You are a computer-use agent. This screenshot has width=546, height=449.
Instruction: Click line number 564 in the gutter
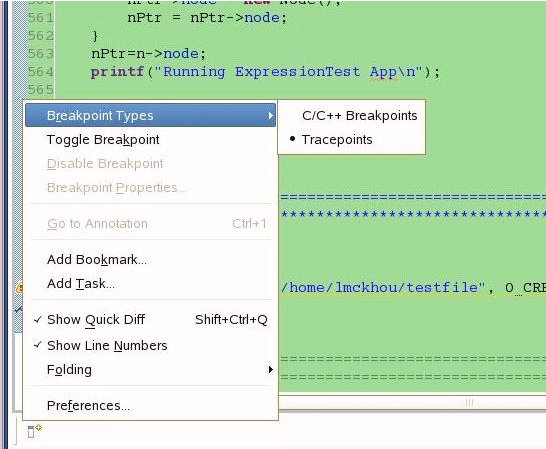pyautogui.click(x=41, y=72)
